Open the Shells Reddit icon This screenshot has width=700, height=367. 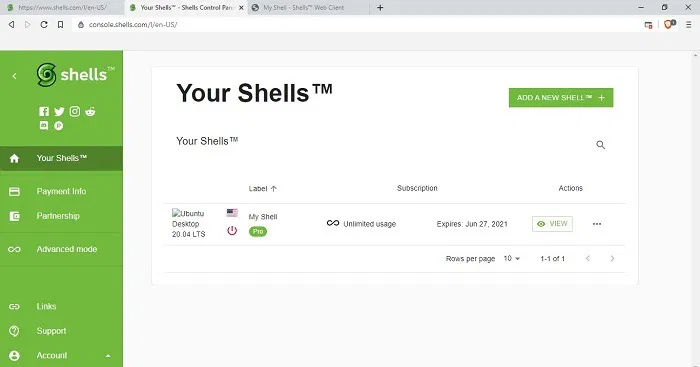tap(90, 112)
